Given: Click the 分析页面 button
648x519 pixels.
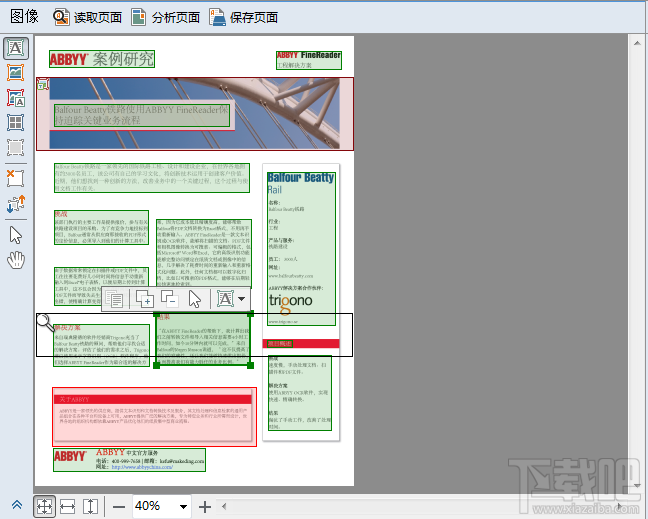Looking at the screenshot, I should coord(166,17).
